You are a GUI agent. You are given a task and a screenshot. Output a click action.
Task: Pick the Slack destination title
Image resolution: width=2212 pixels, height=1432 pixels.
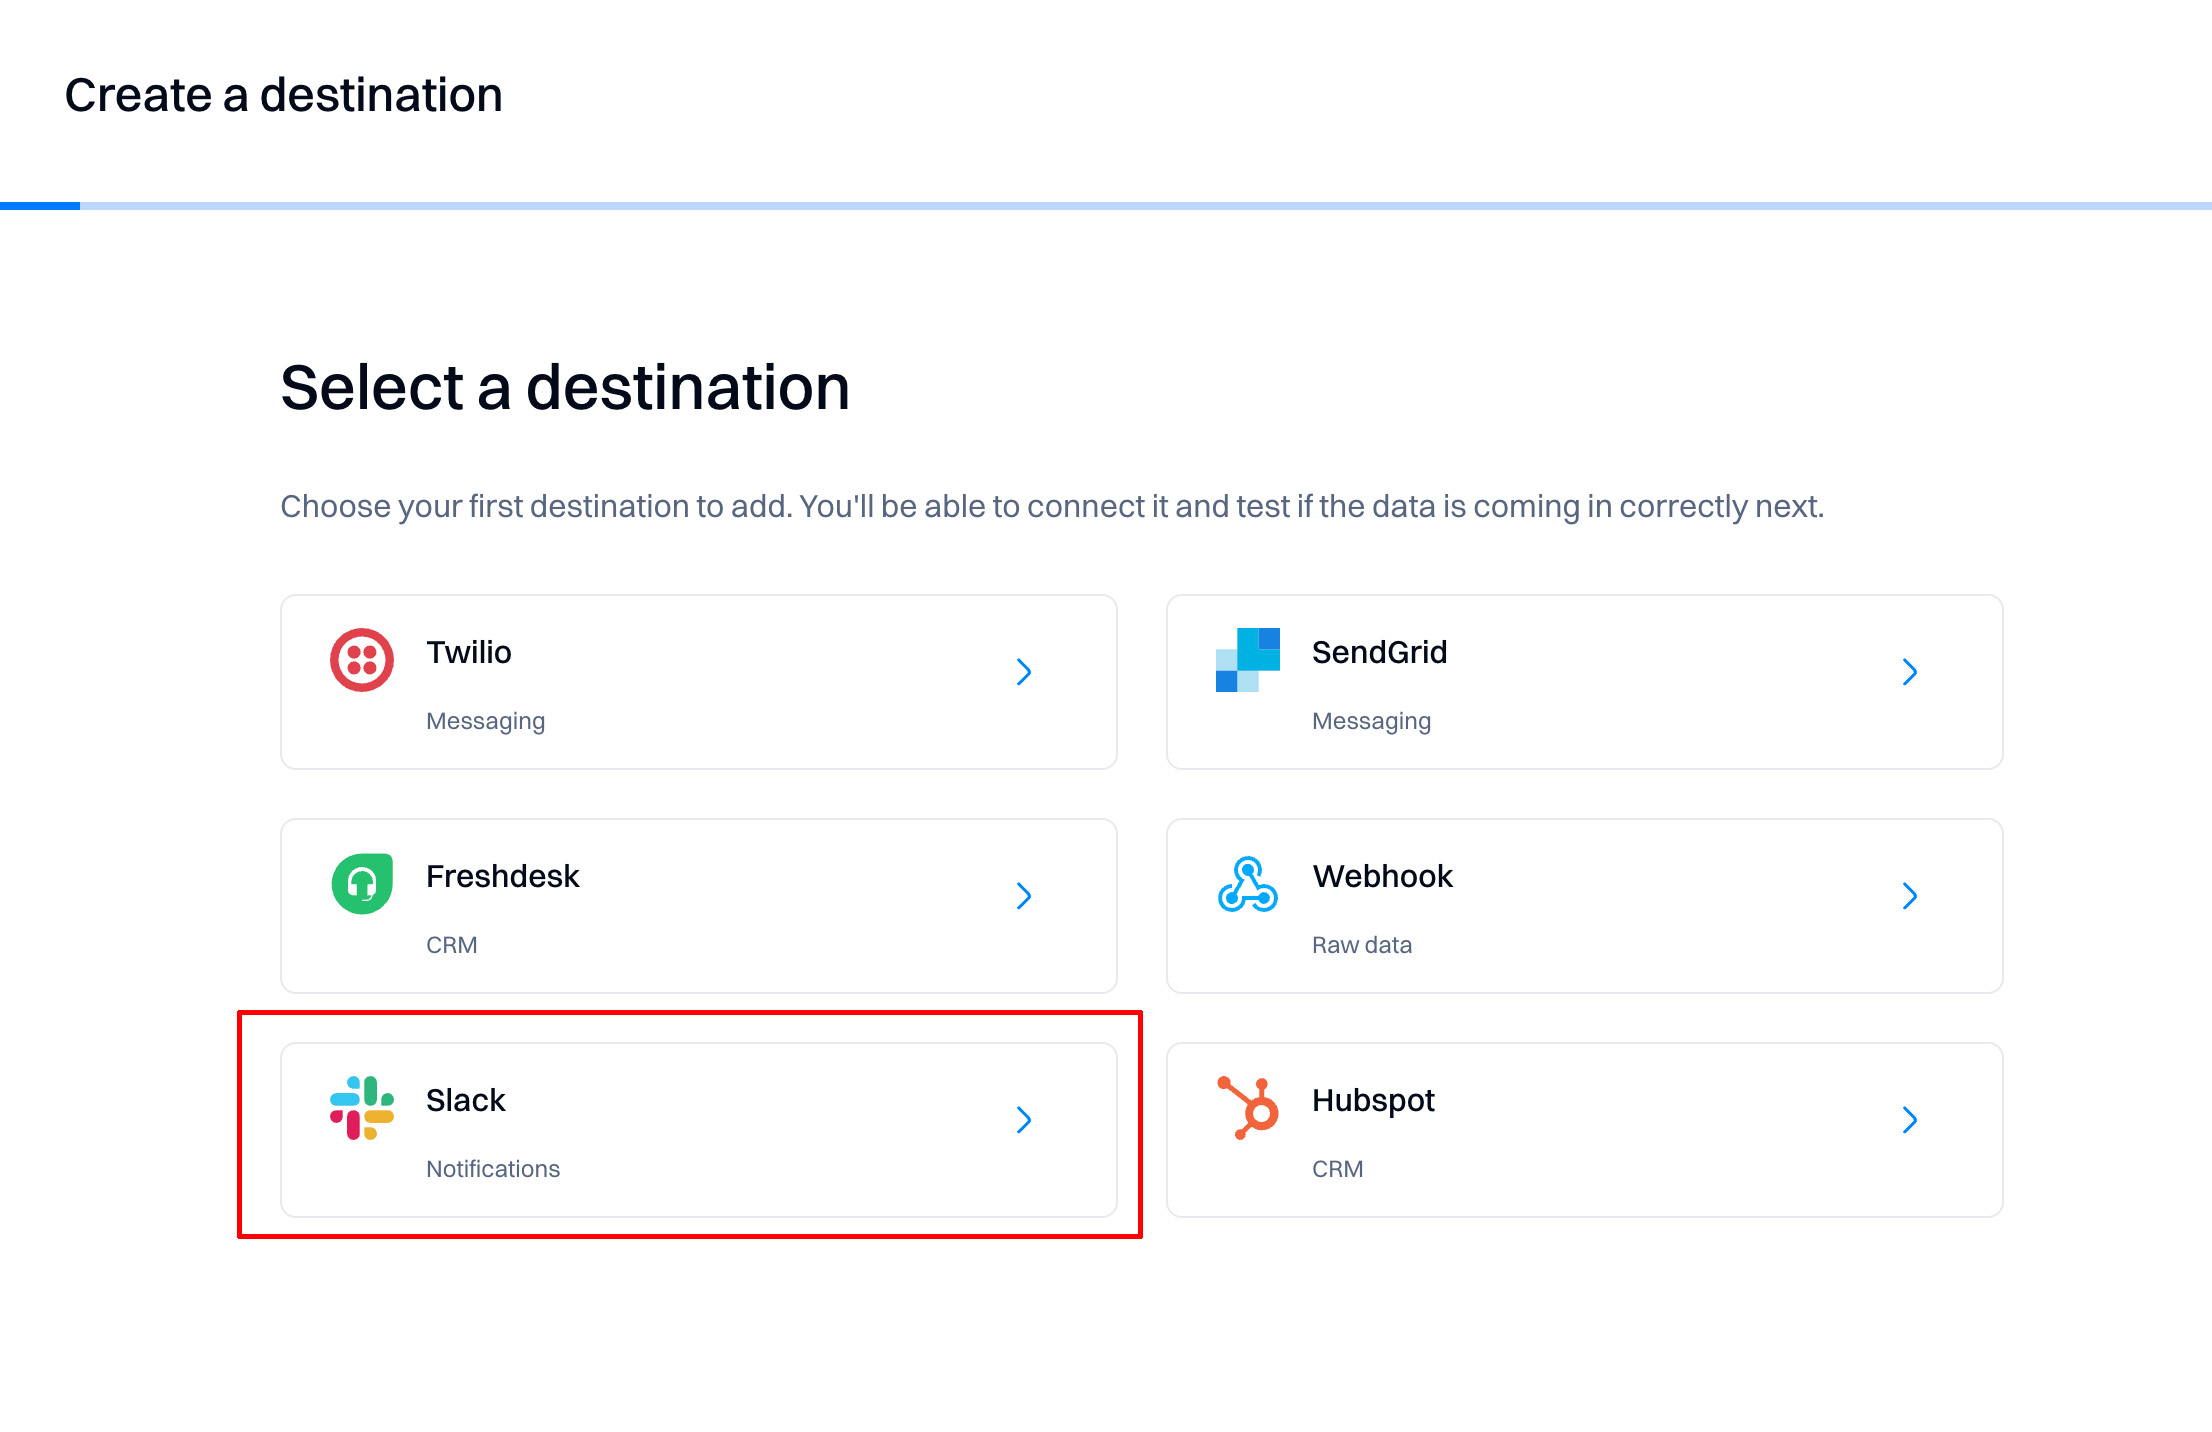pos(465,1100)
